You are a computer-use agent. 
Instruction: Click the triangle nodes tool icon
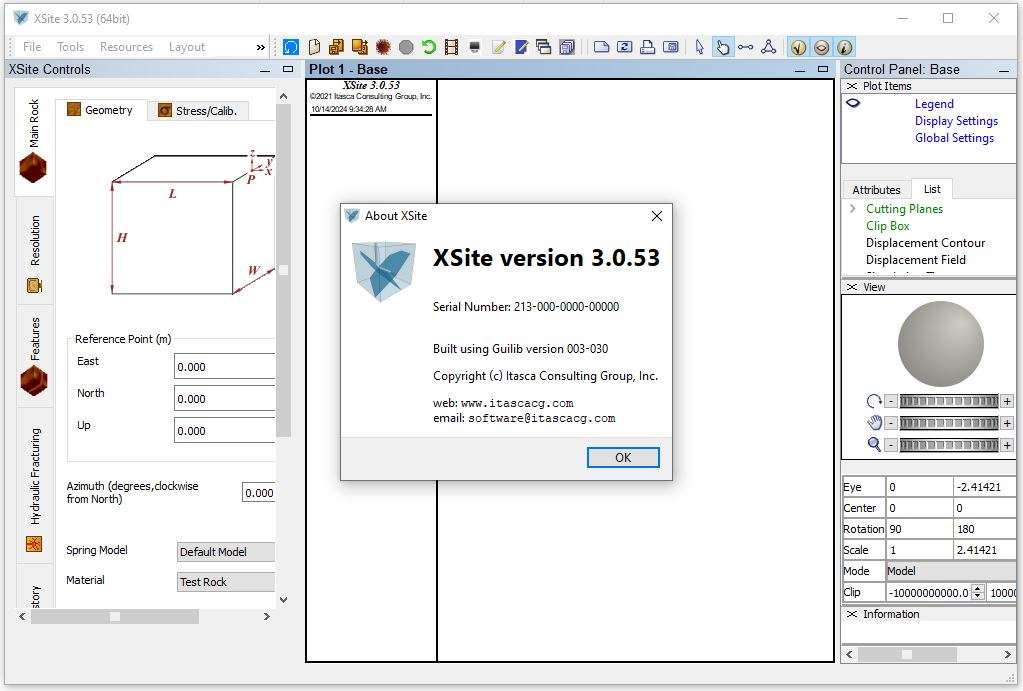click(768, 47)
